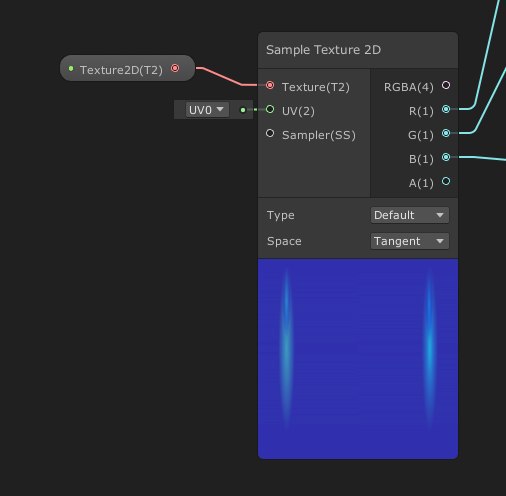Click the G(1) output port

[446, 133]
